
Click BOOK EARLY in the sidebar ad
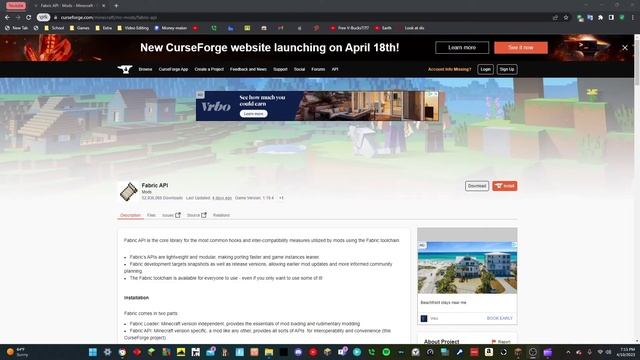pos(500,318)
